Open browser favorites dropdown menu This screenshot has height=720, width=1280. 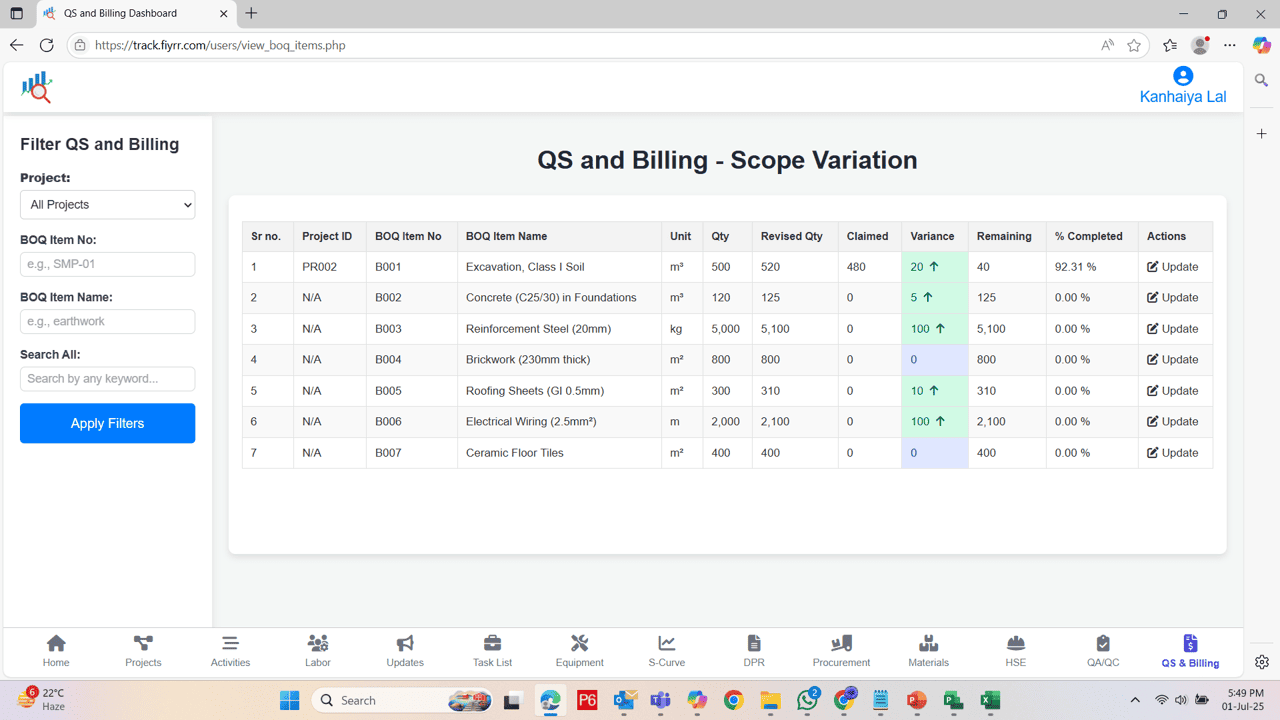[x=1170, y=45]
